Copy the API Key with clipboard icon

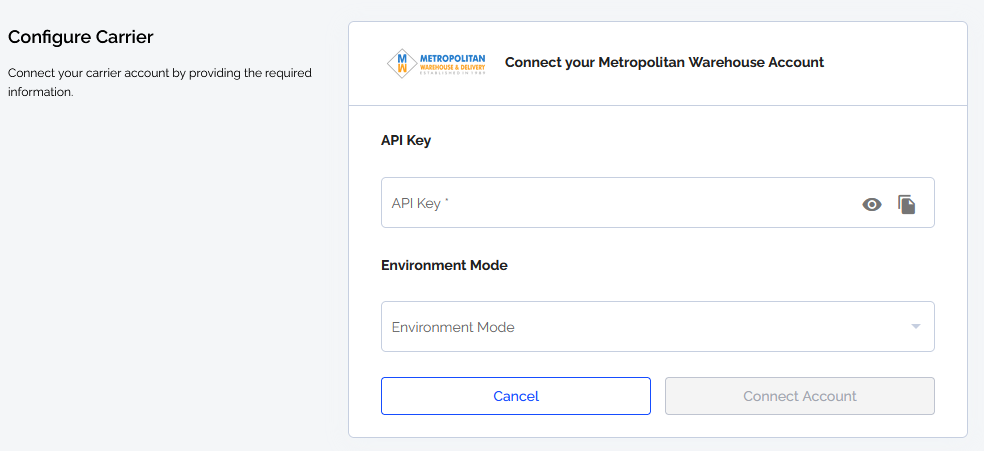[x=906, y=204]
